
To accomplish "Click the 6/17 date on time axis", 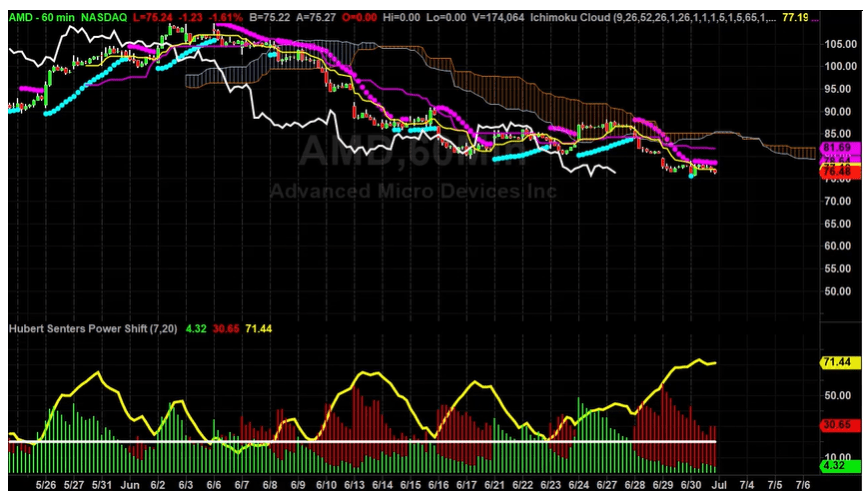I will [x=466, y=485].
